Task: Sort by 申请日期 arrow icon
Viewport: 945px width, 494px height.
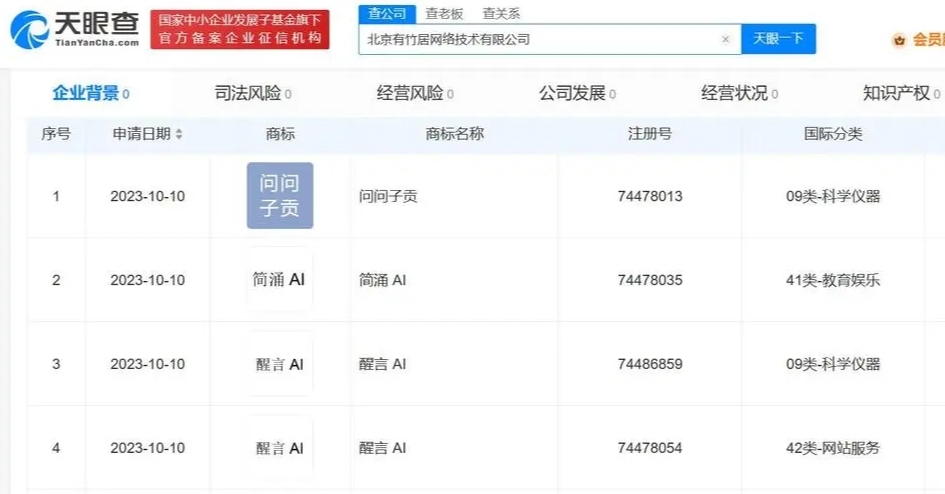Action: [x=179, y=134]
